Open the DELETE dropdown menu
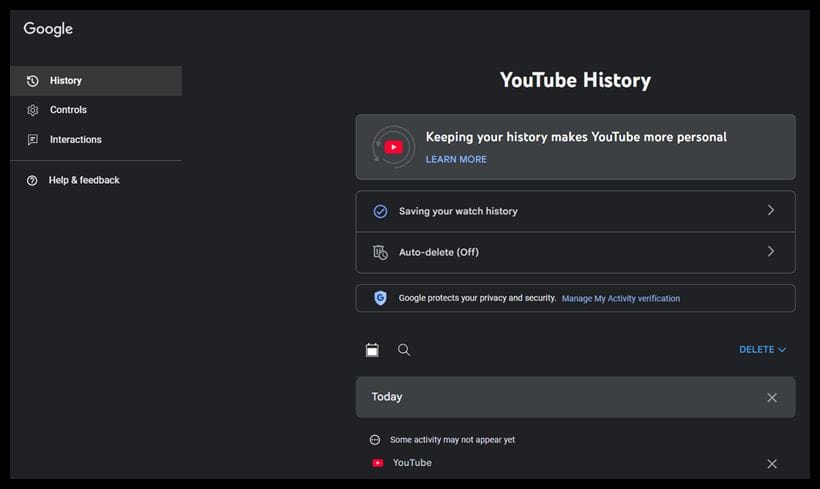The height and width of the screenshot is (489, 820). (762, 350)
